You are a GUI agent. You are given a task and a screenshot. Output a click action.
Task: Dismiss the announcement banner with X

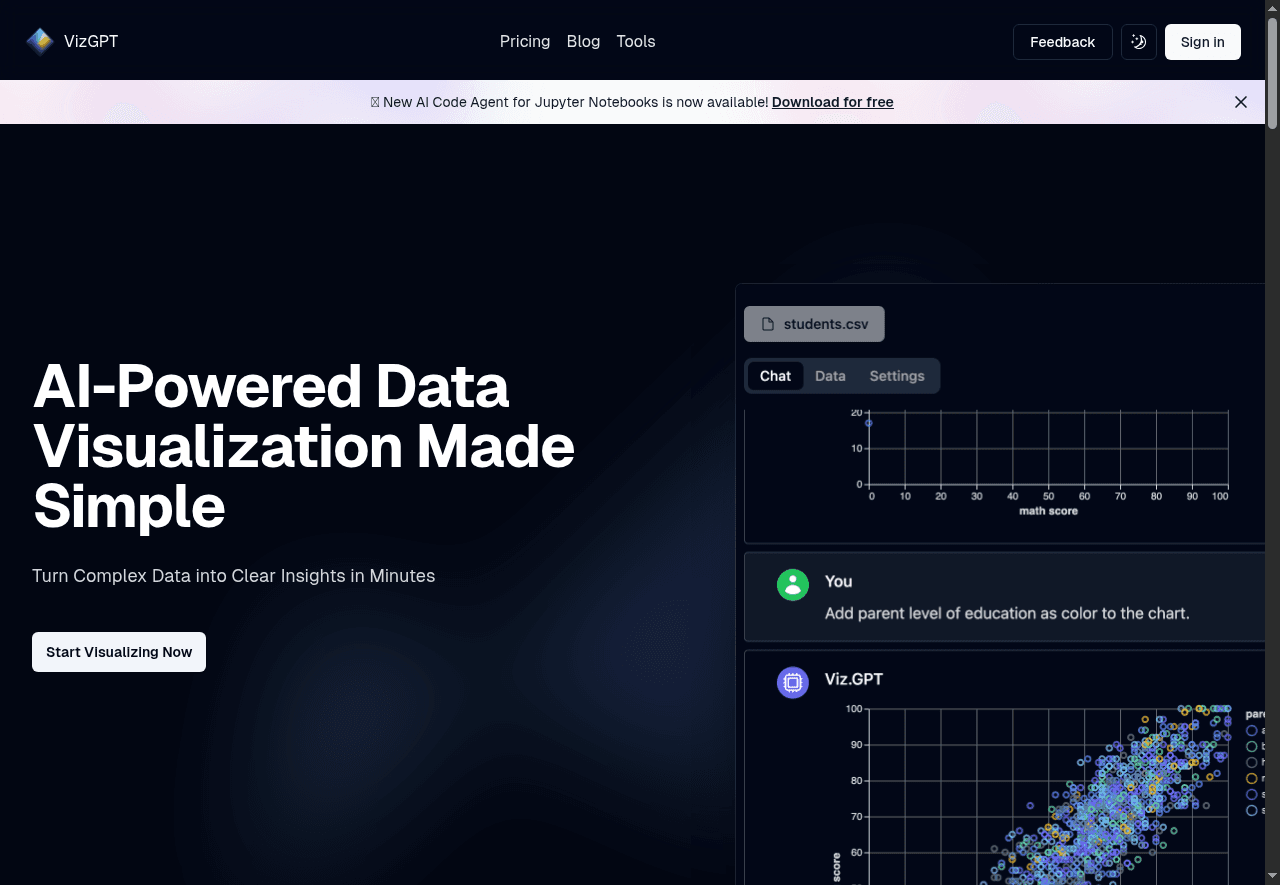click(x=1240, y=102)
